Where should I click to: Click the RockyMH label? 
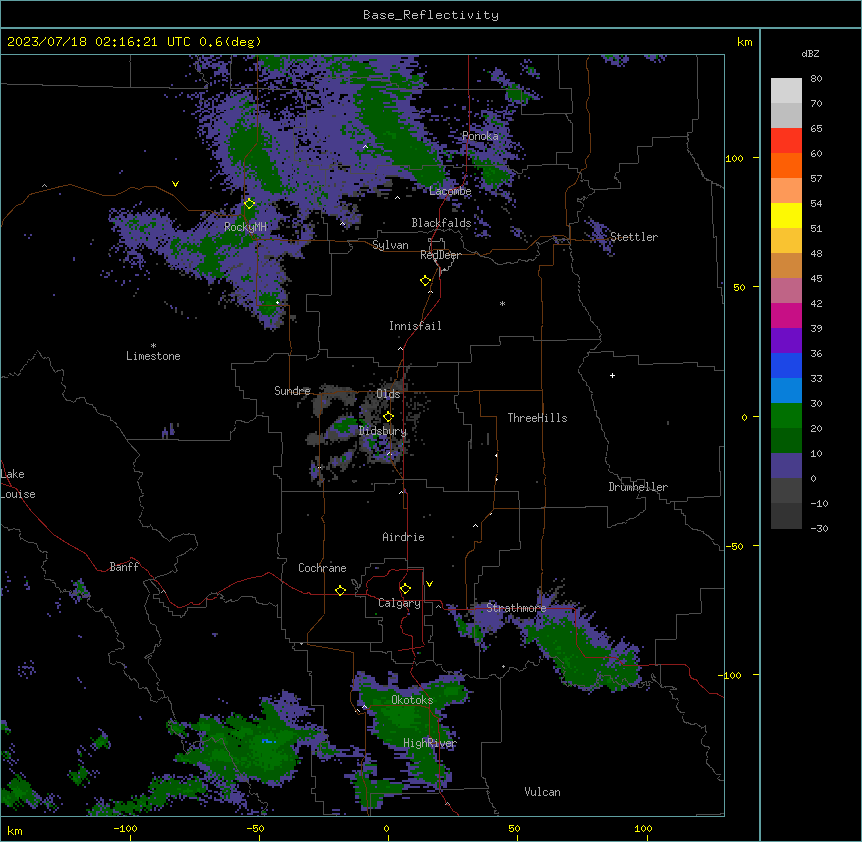[x=245, y=227]
